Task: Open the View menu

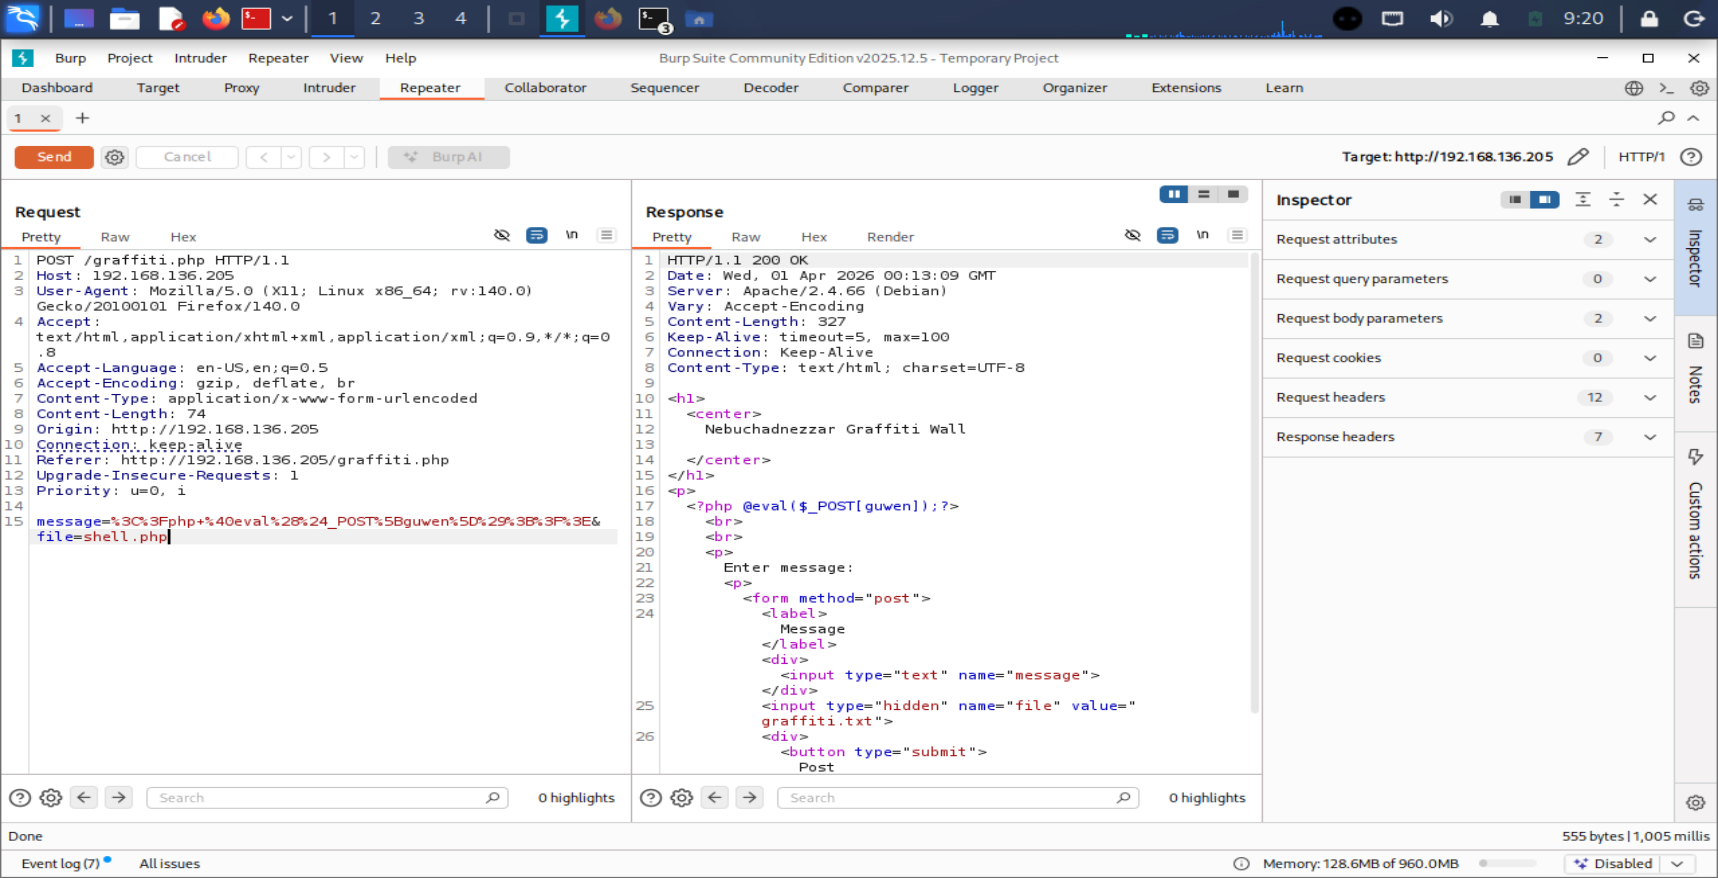Action: pos(346,58)
